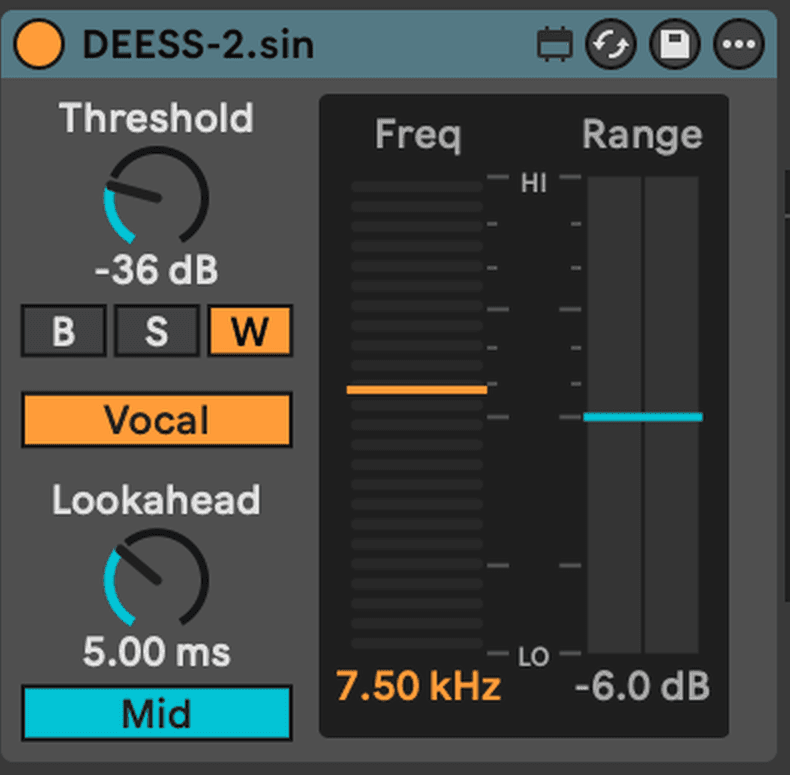Click the Lookahead label

tap(156, 500)
